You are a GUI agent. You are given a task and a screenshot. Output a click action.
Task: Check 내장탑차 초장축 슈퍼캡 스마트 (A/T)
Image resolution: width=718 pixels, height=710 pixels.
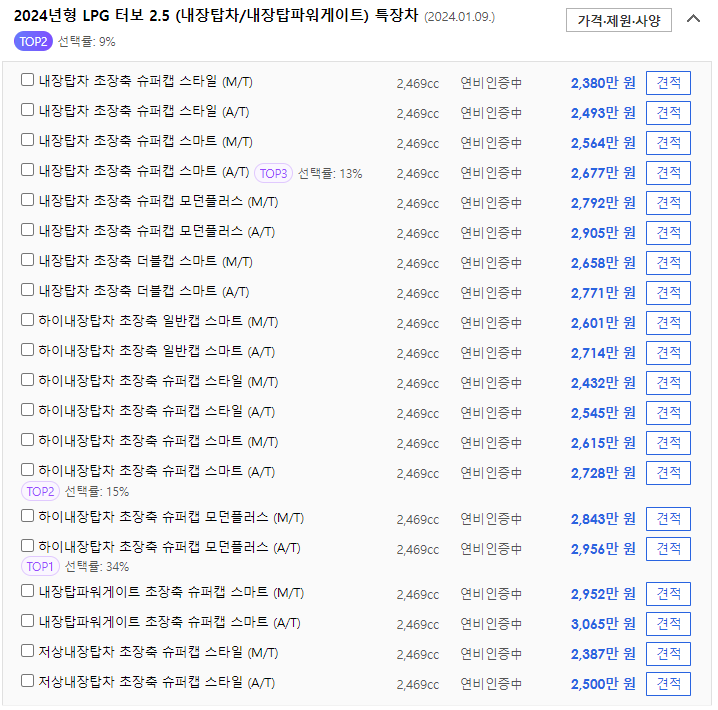[27, 170]
